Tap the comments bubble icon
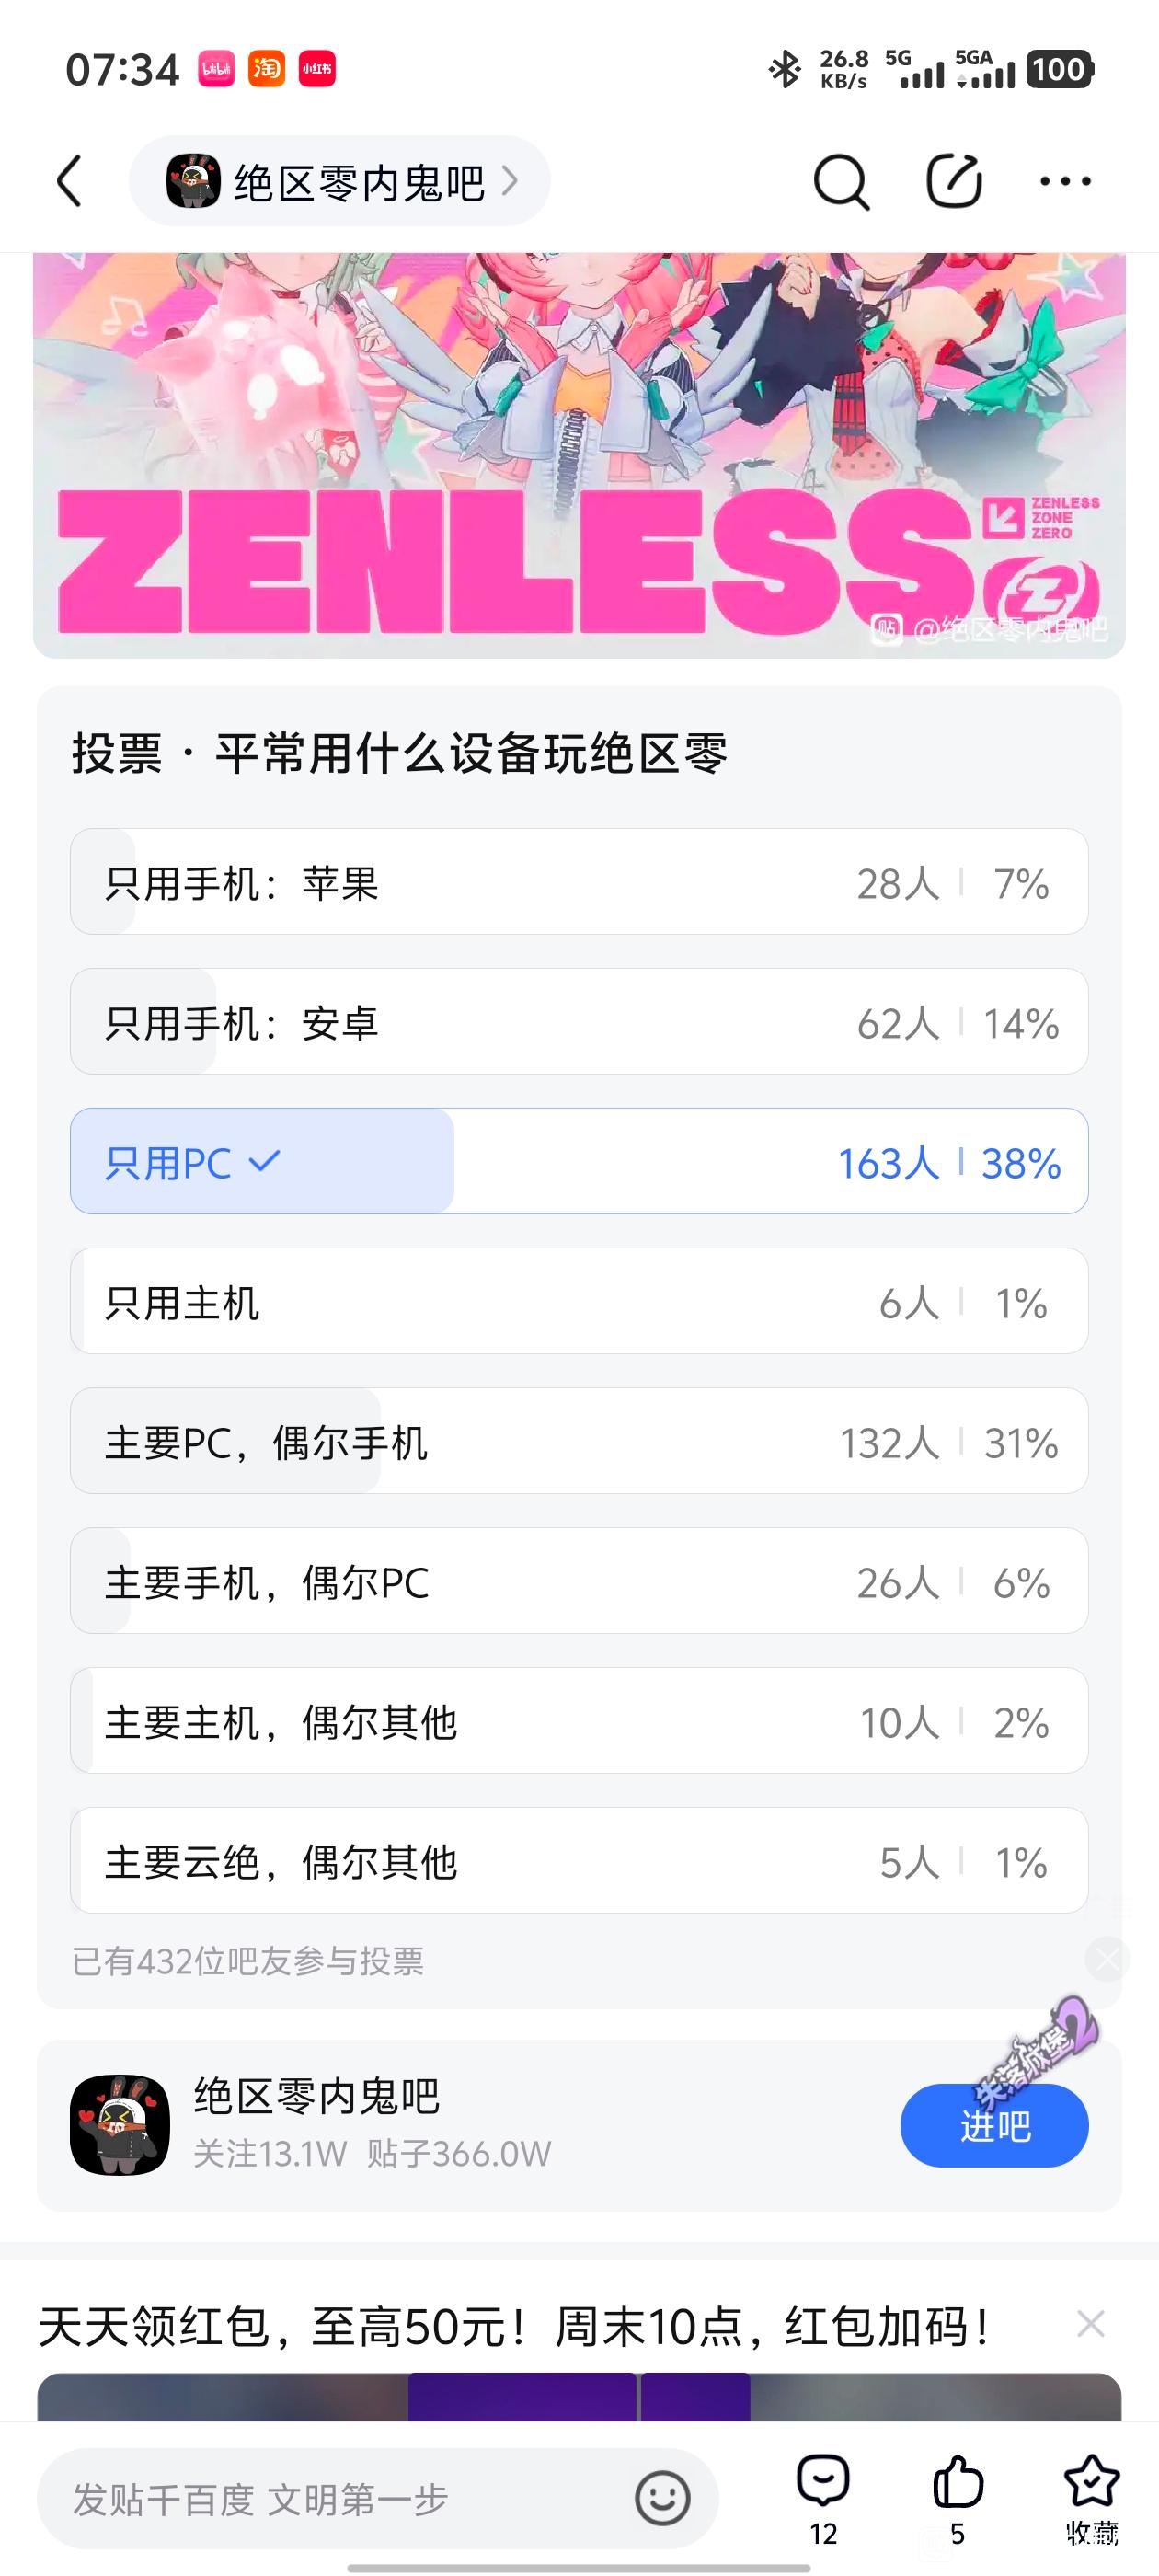 823,2484
